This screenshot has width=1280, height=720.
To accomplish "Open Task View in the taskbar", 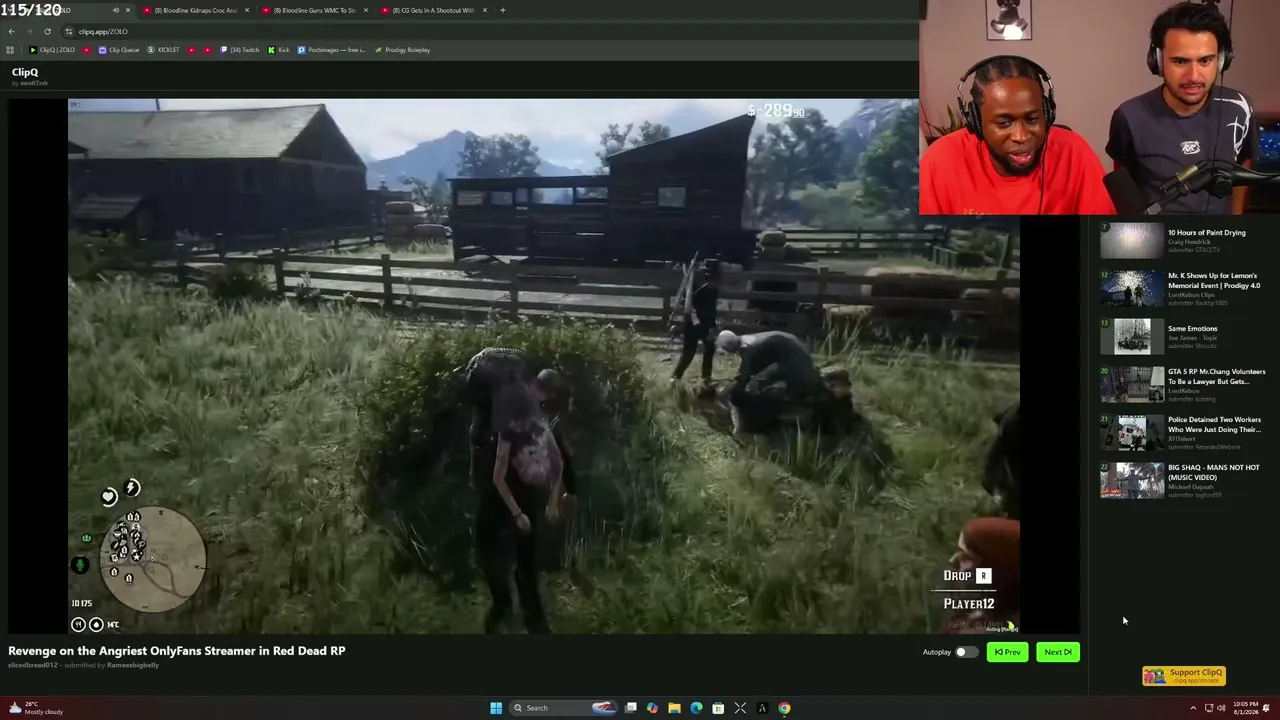I will [631, 708].
